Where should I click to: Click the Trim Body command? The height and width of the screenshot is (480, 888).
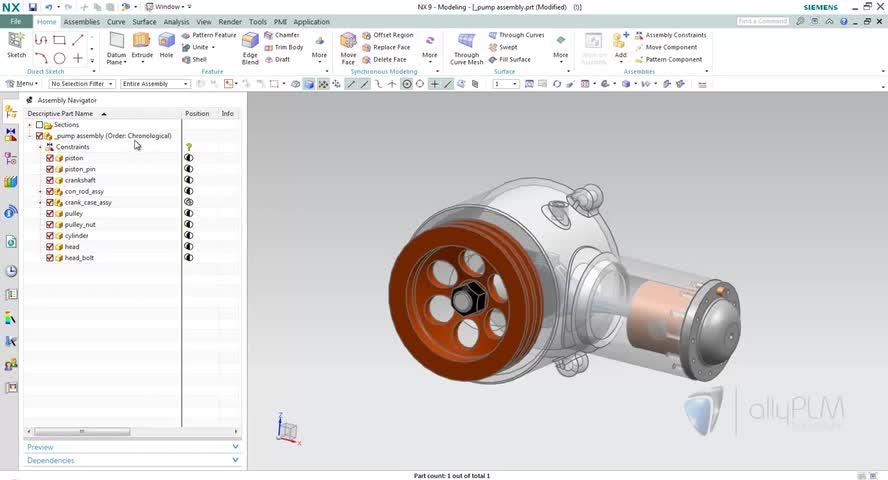click(284, 48)
